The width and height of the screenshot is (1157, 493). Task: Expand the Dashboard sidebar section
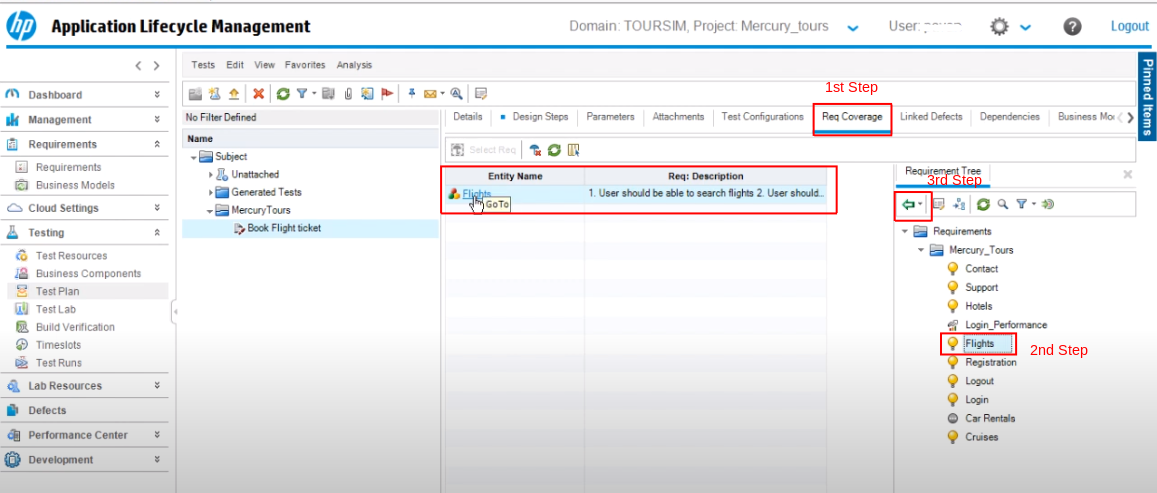[157, 95]
